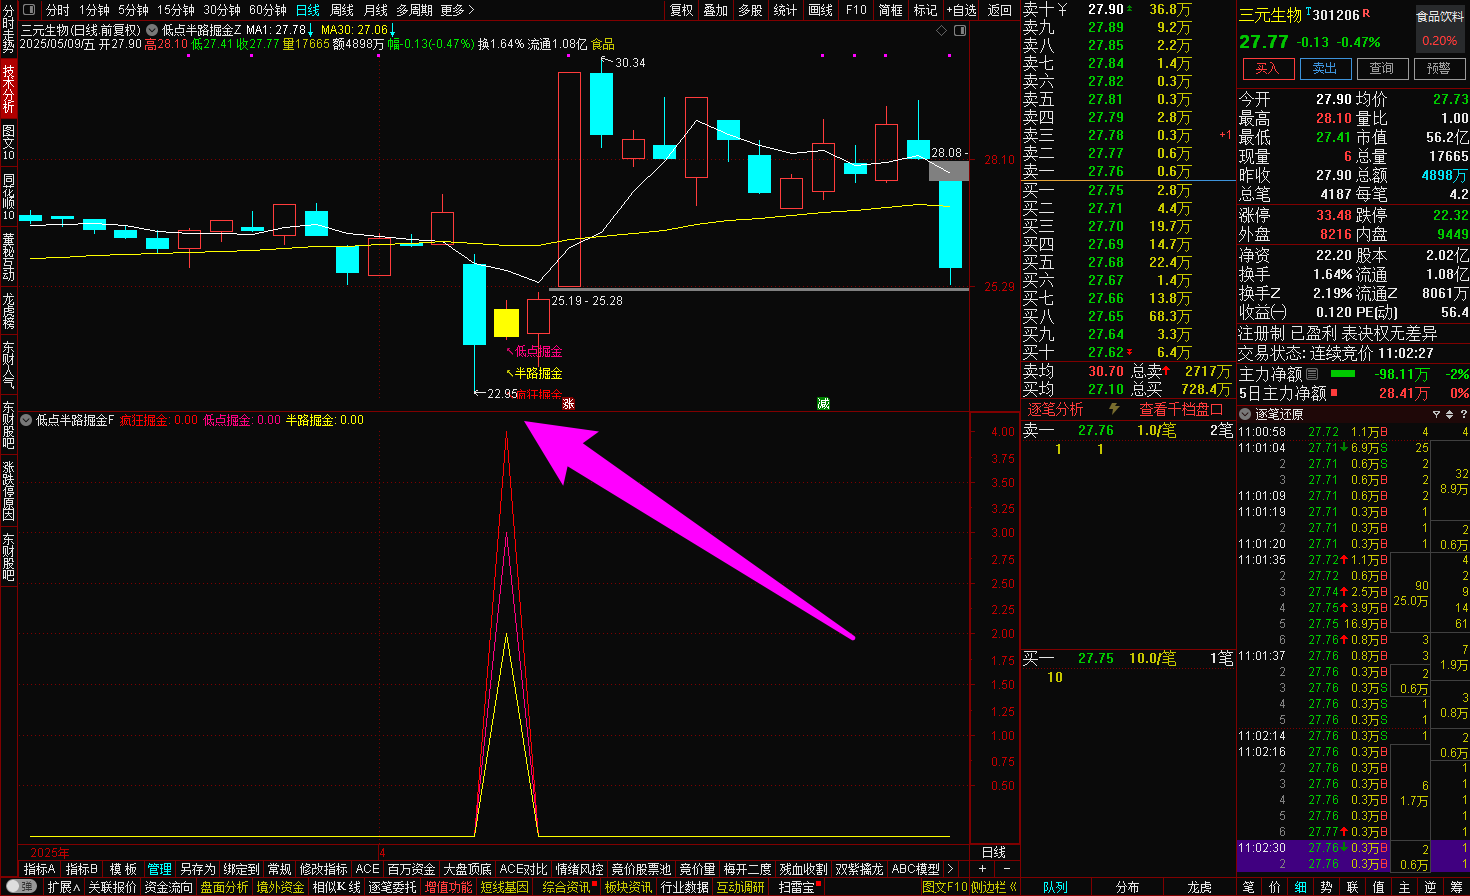Switch to 60分钟 period
The width and height of the screenshot is (1470, 896).
[268, 10]
